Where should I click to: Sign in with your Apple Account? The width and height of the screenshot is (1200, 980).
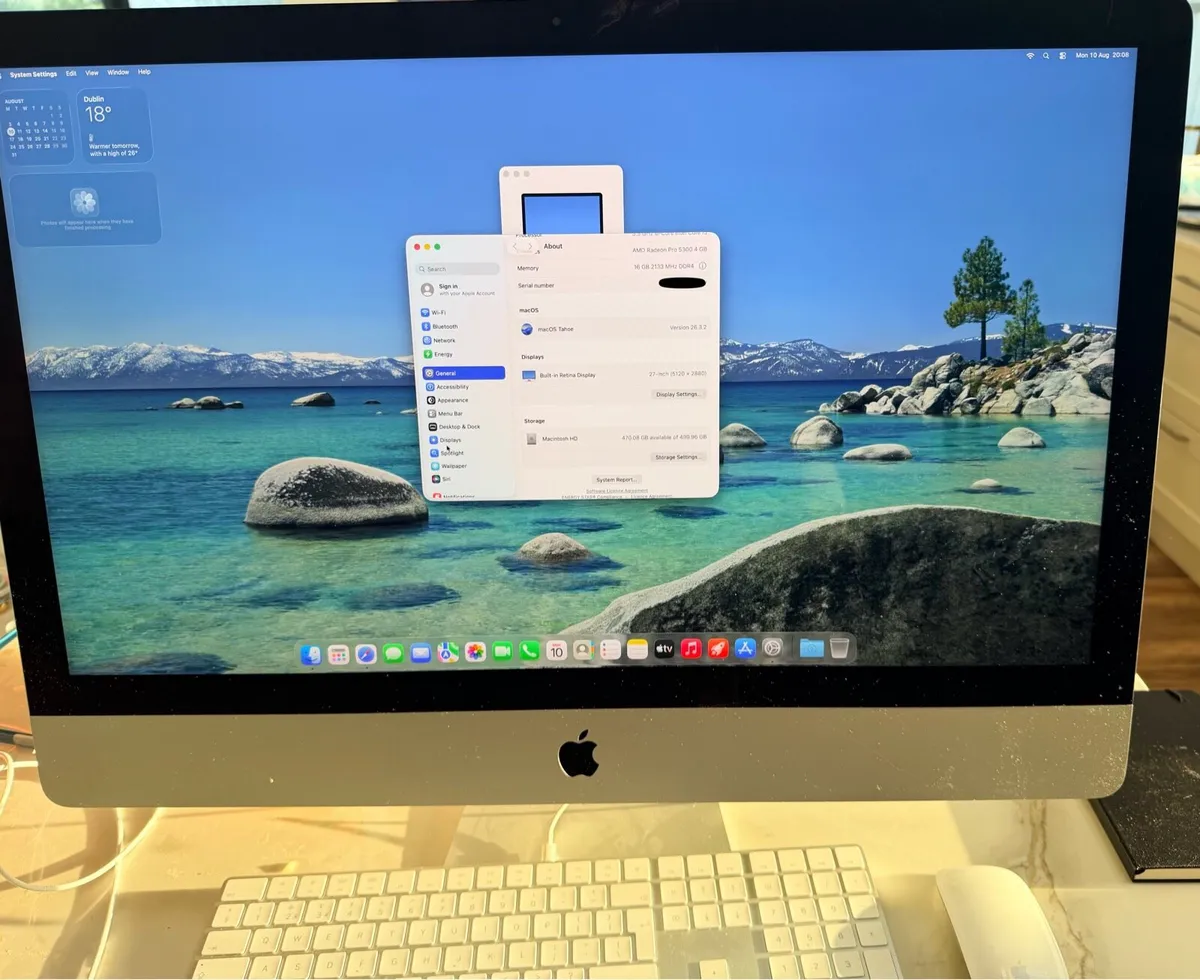point(457,290)
